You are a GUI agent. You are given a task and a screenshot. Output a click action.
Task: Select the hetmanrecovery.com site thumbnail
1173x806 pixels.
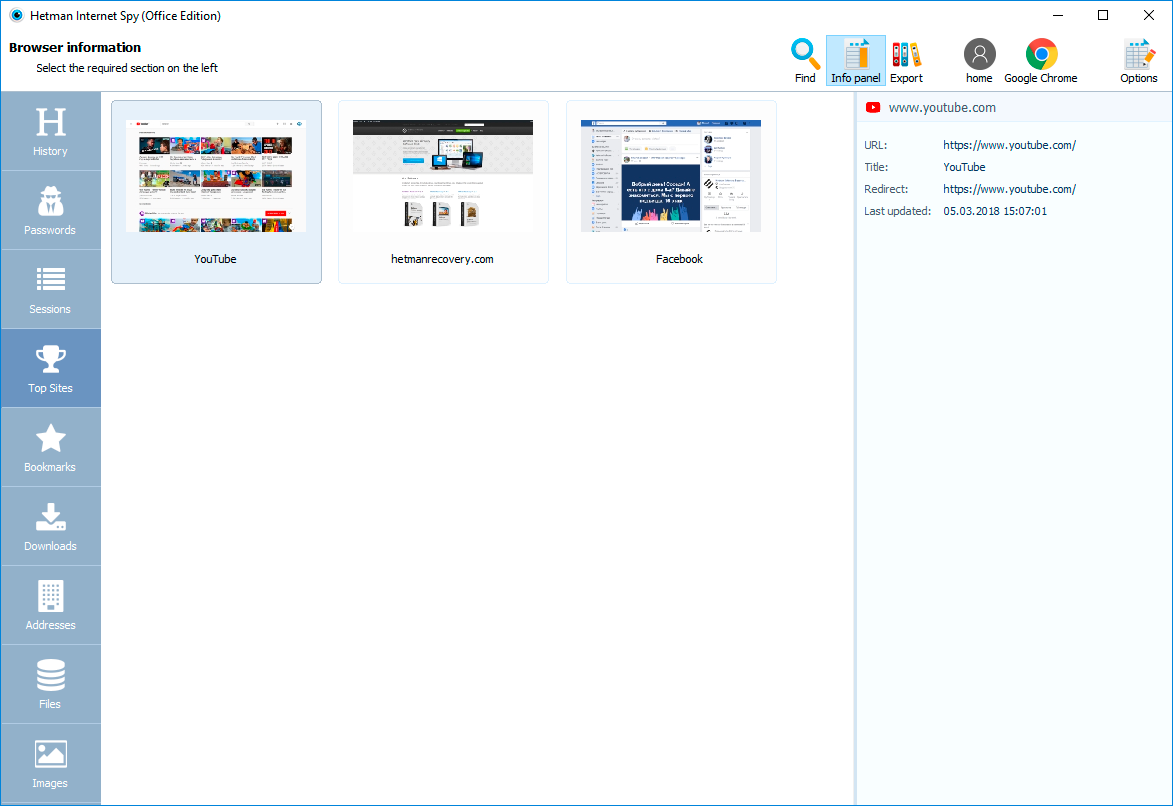[443, 192]
